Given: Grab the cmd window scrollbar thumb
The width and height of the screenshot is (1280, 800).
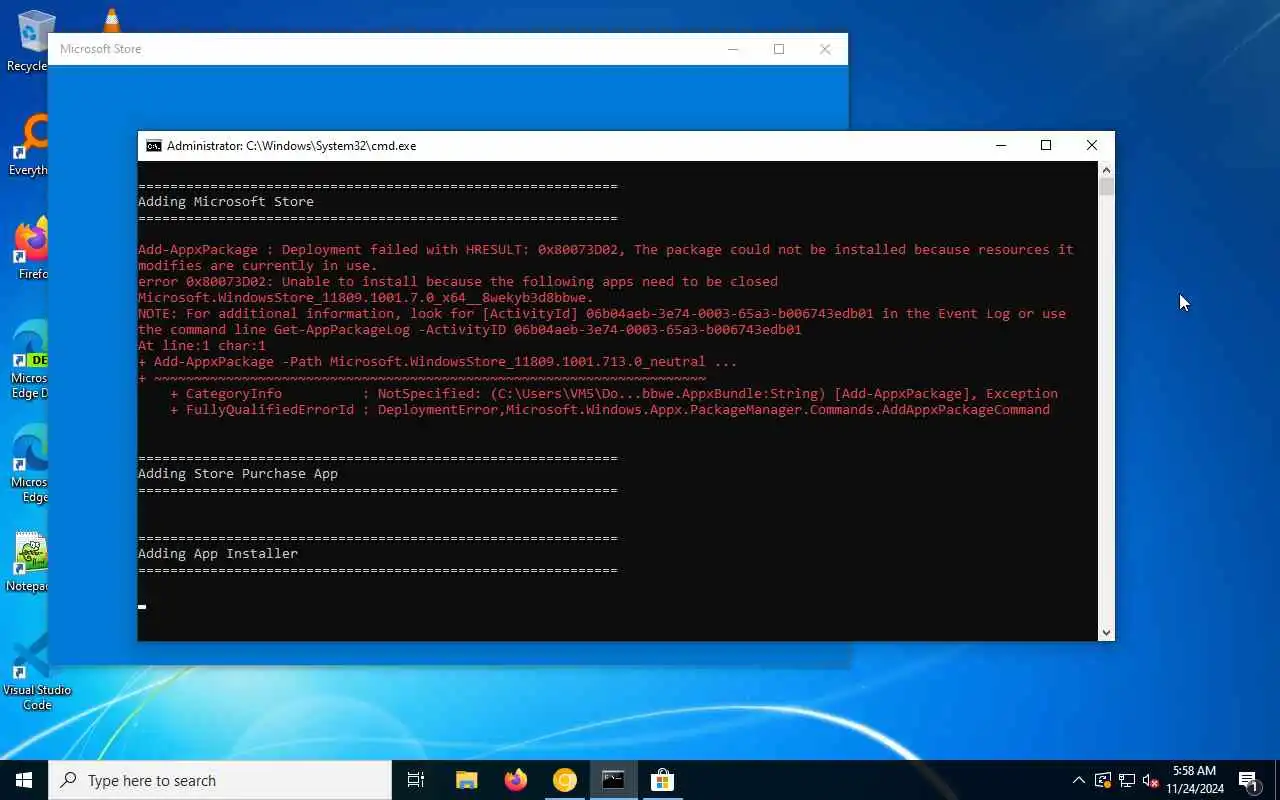Looking at the screenshot, I should pyautogui.click(x=1106, y=187).
